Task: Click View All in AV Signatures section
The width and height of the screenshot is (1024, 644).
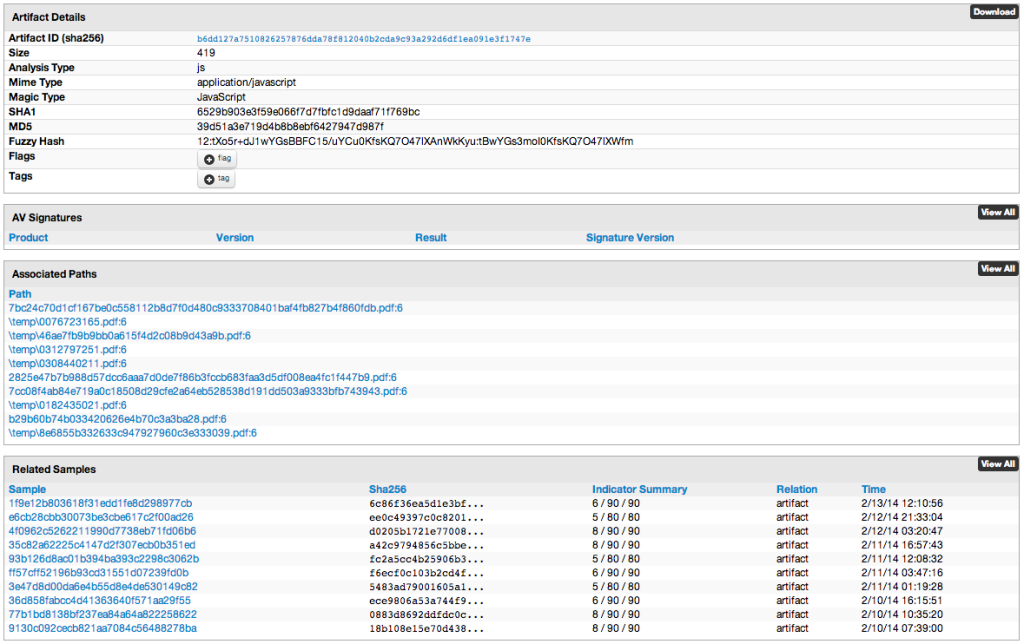Action: (997, 212)
